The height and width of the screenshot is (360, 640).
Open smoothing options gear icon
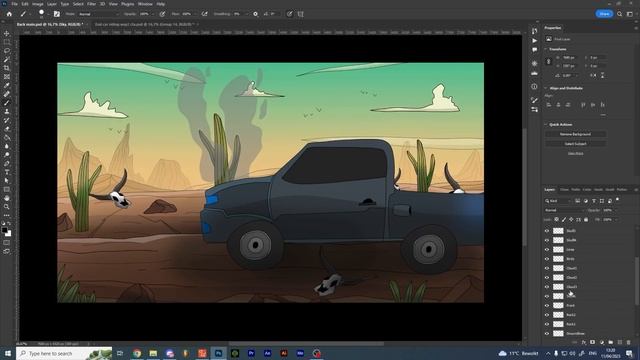(256, 14)
